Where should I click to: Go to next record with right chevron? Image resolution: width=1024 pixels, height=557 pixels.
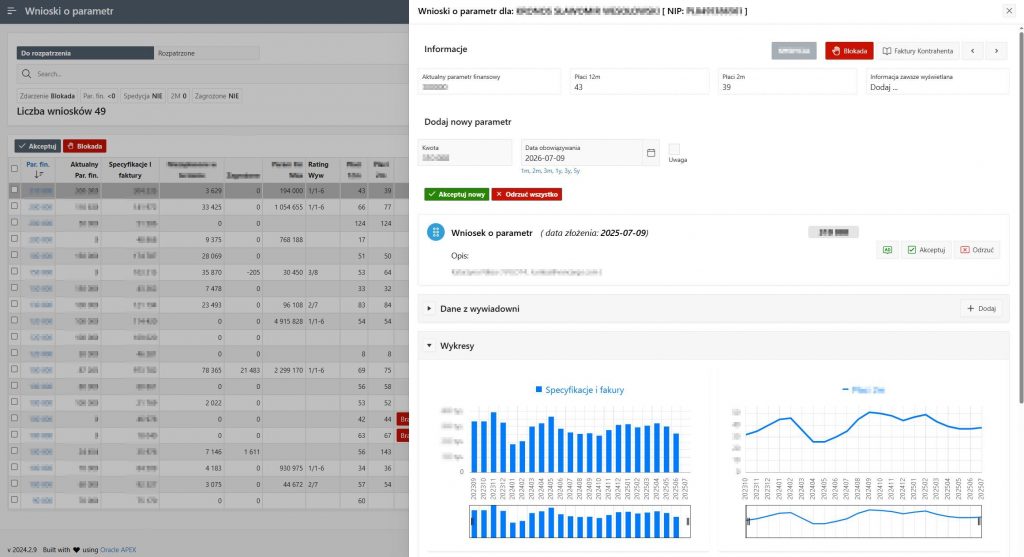996,51
